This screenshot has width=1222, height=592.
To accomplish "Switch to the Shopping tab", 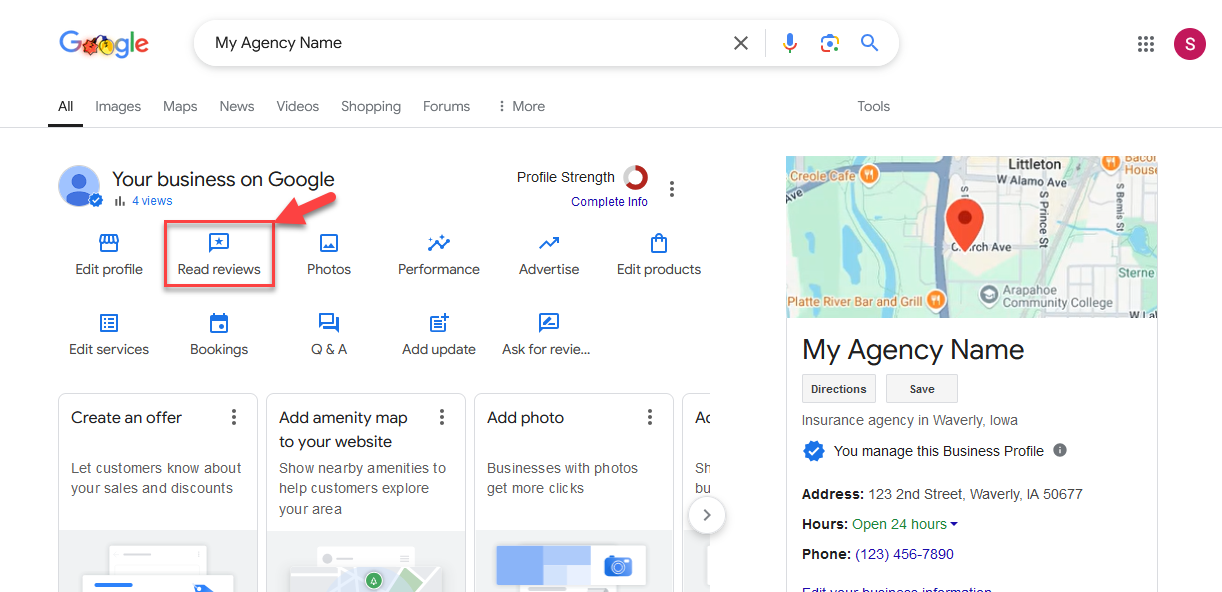I will [371, 106].
